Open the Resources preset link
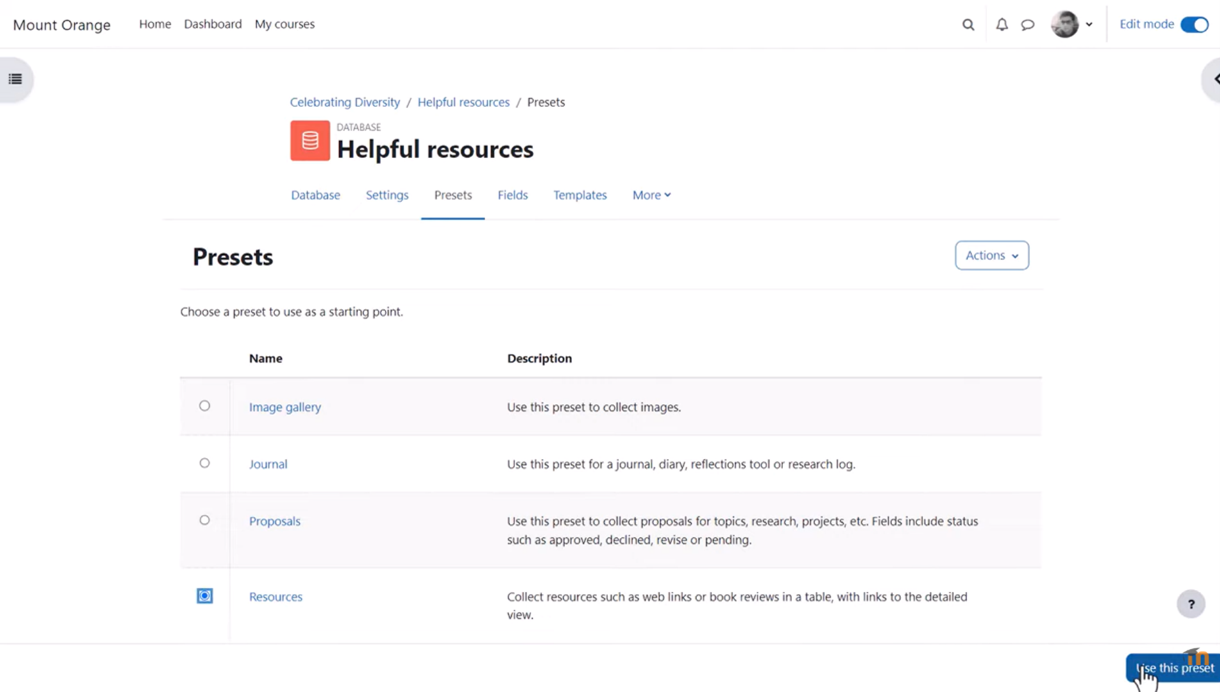 pos(276,597)
